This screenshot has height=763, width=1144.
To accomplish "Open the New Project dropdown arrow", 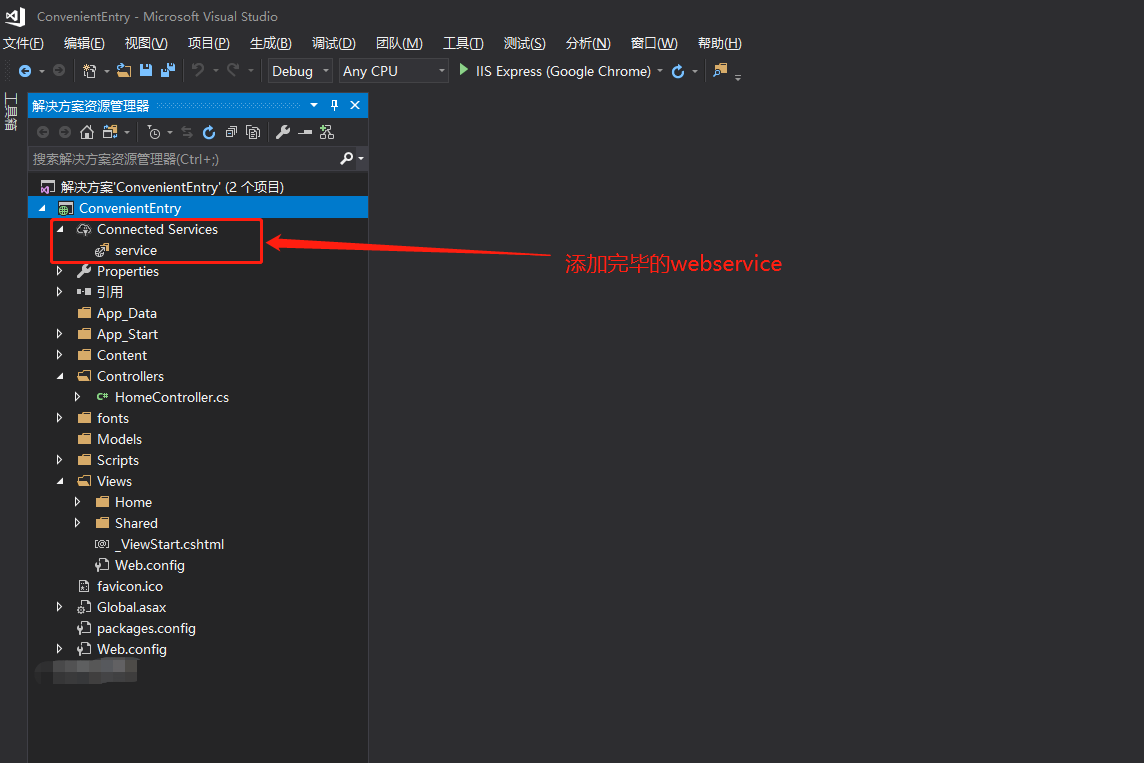I will [x=107, y=71].
